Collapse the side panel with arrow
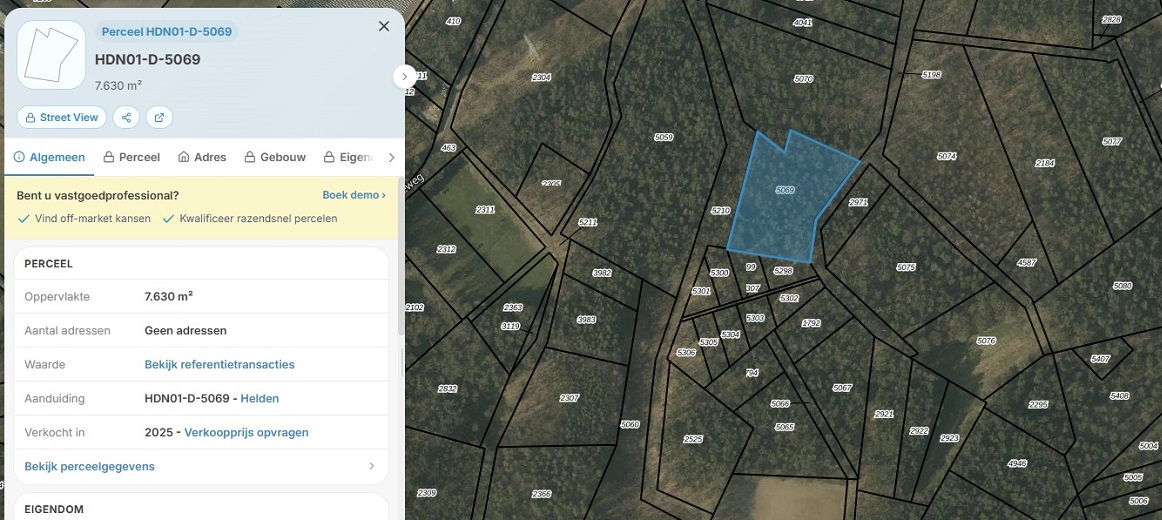This screenshot has height=520, width=1162. tap(405, 76)
